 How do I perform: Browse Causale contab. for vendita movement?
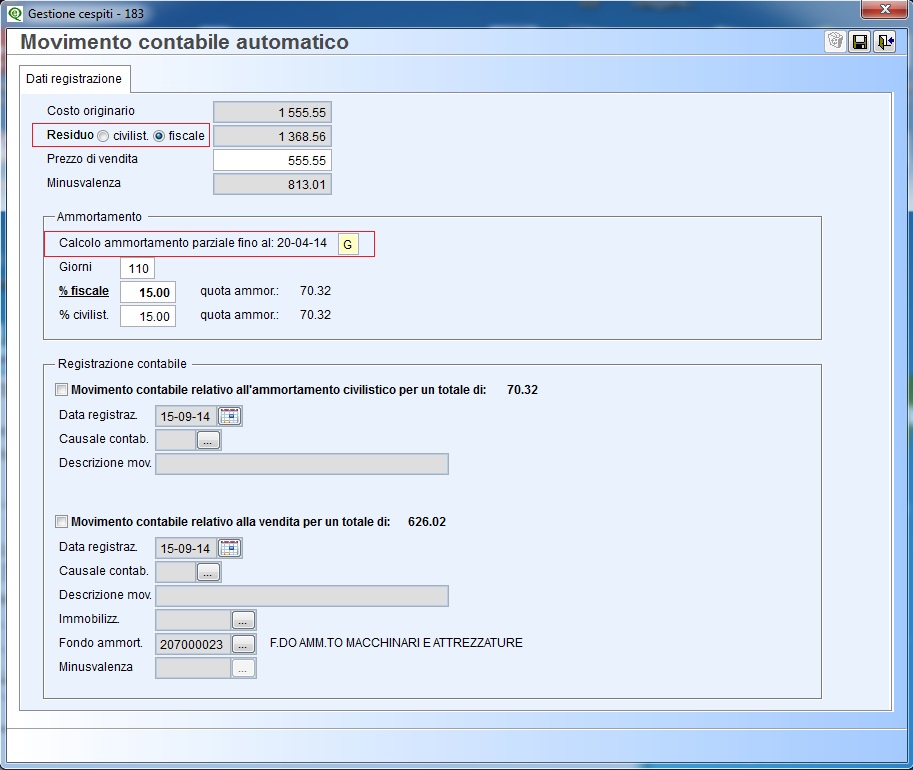[x=208, y=572]
